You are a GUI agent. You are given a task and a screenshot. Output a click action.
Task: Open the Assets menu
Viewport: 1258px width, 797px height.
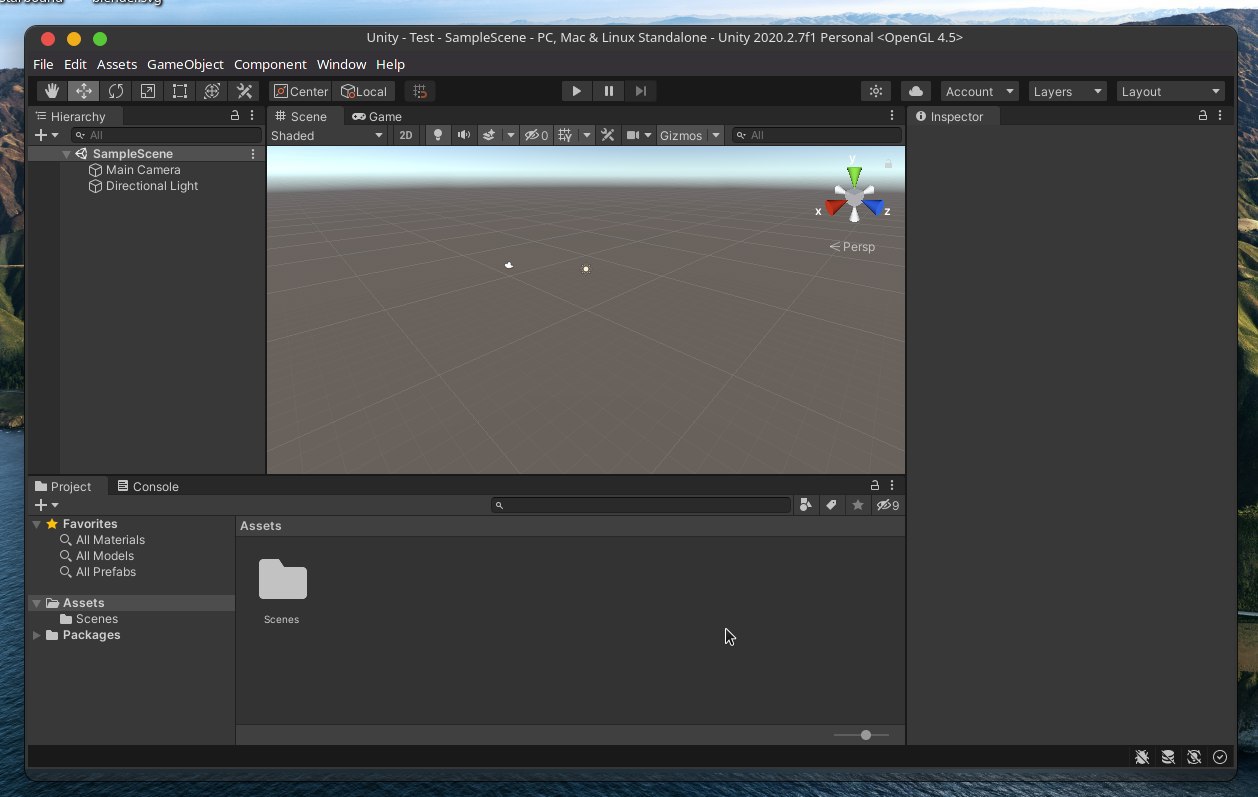[117, 64]
